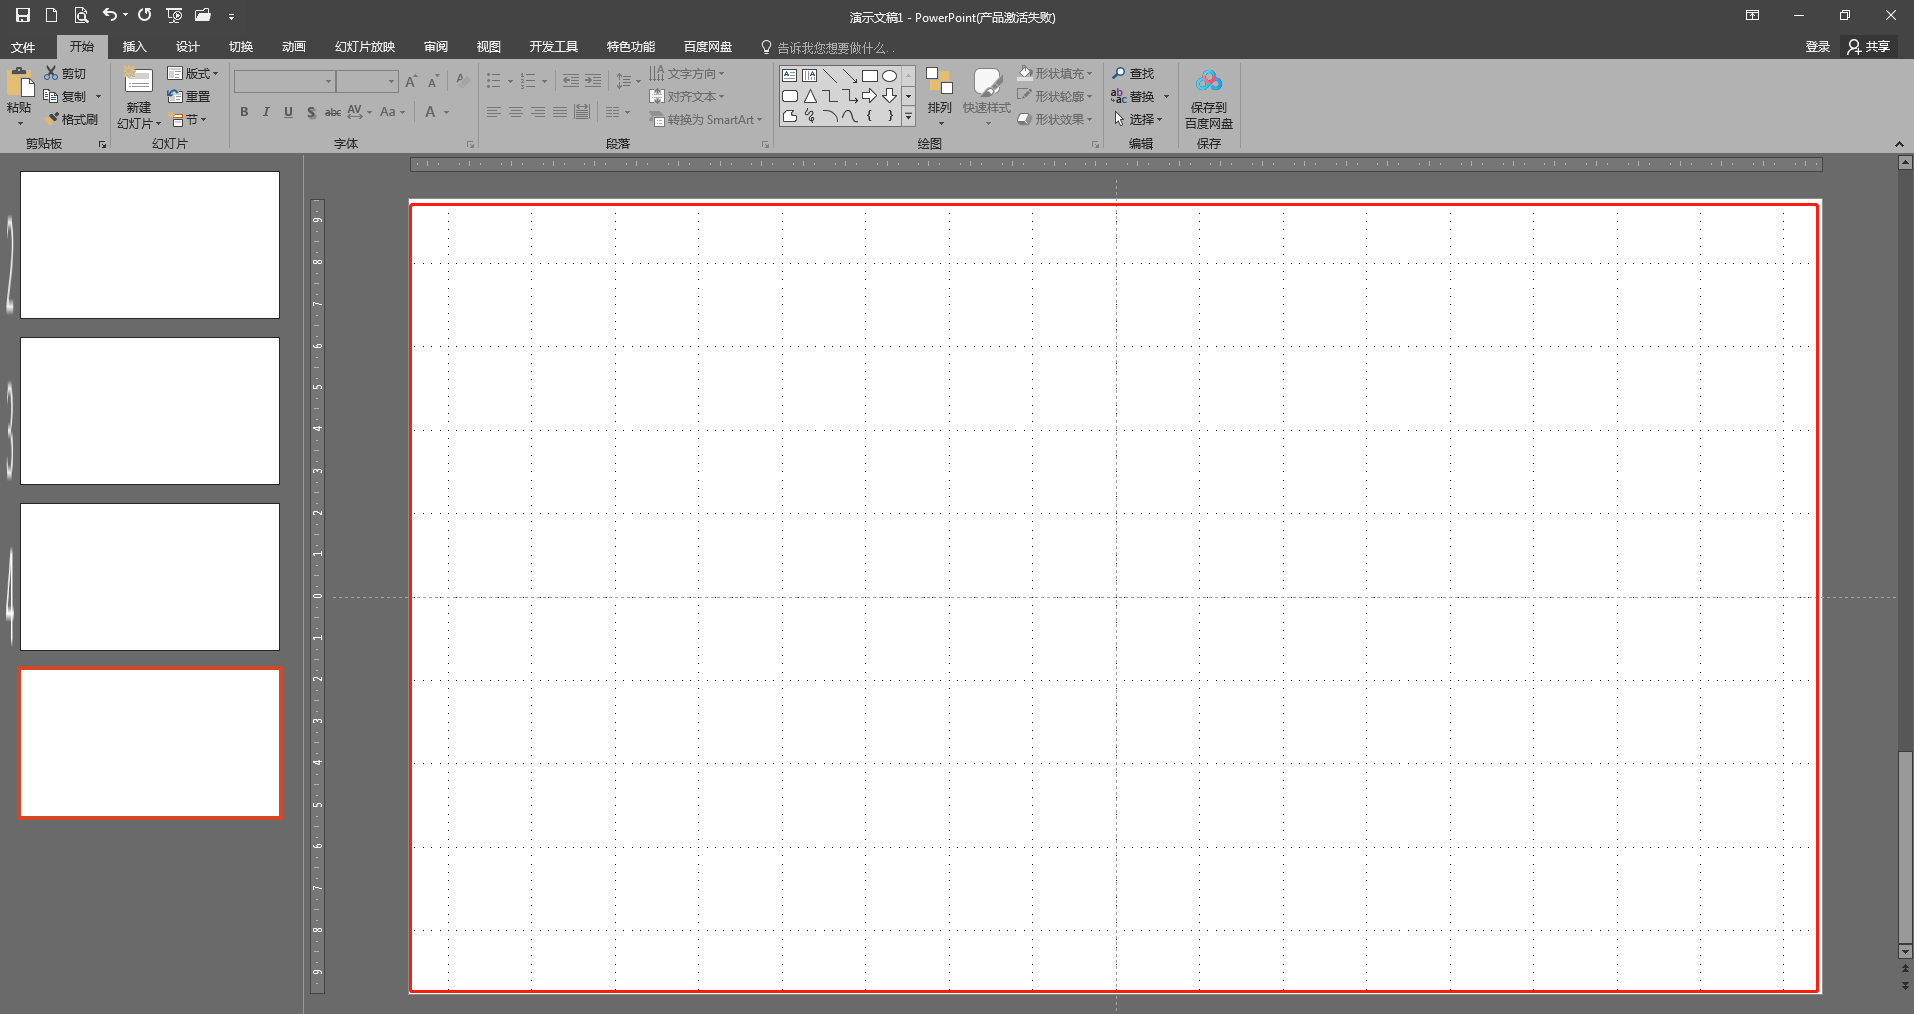Reset the slide with the 重置 button
The width and height of the screenshot is (1914, 1014).
pyautogui.click(x=189, y=97)
